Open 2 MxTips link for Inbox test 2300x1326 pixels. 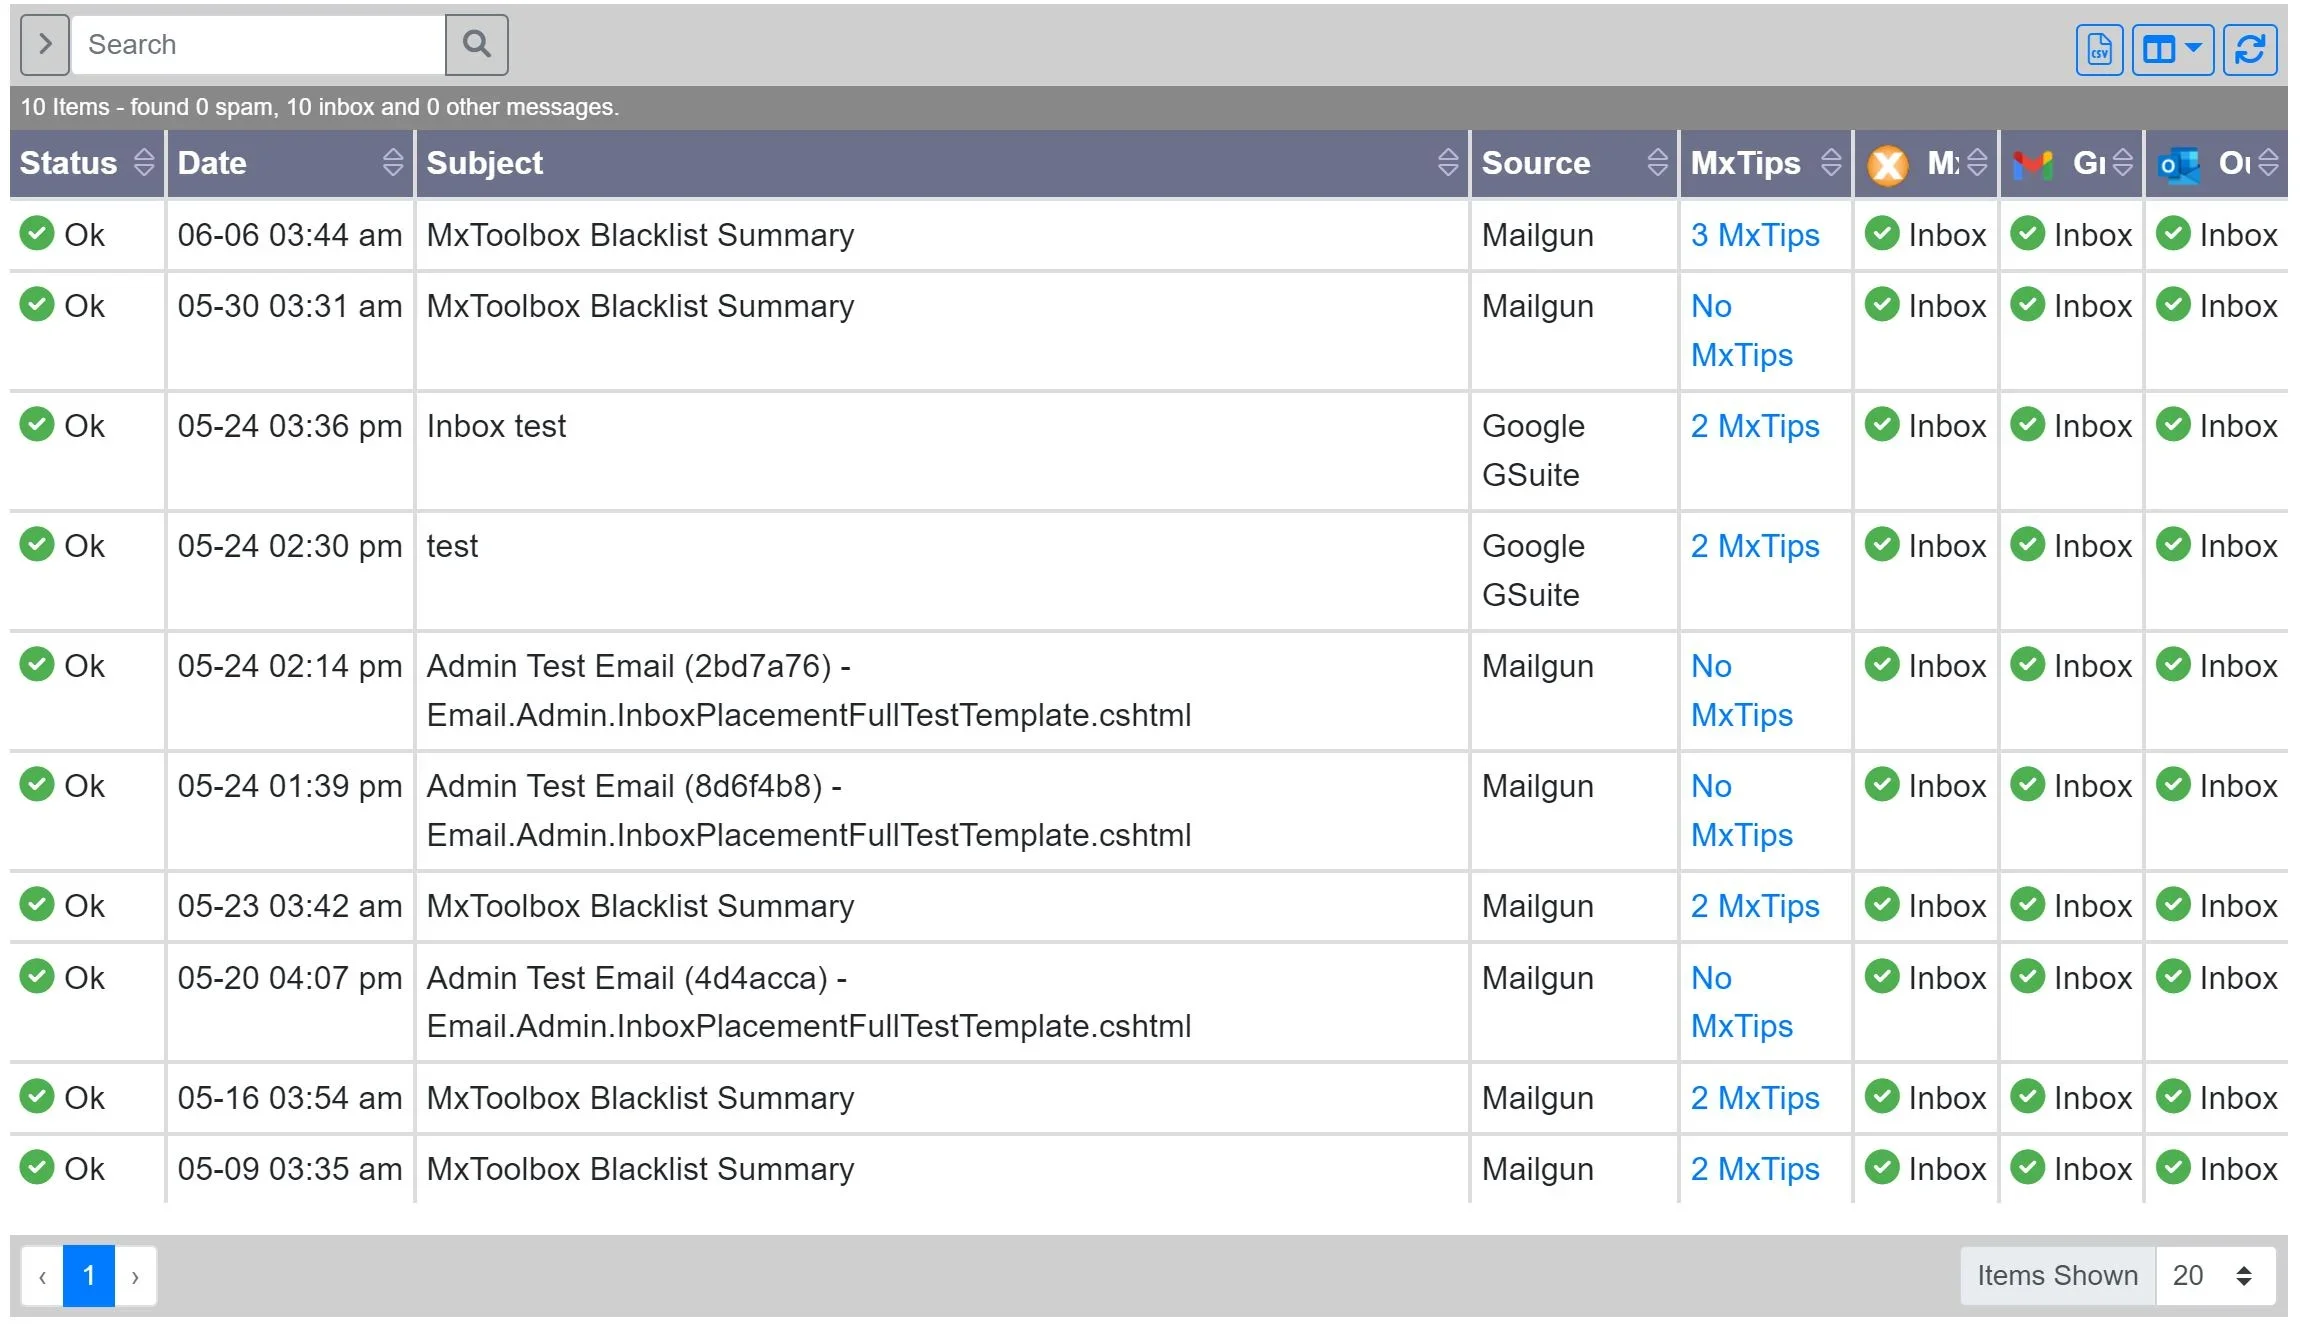pyautogui.click(x=1754, y=426)
